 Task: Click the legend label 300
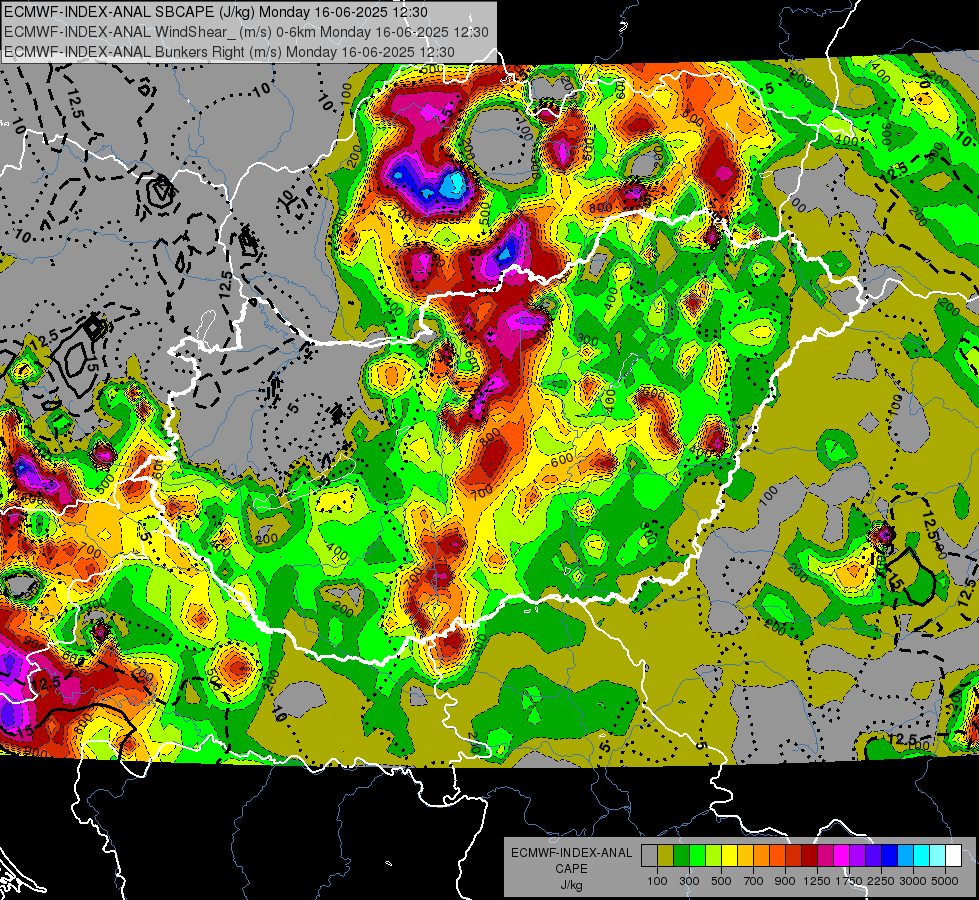pos(689,881)
